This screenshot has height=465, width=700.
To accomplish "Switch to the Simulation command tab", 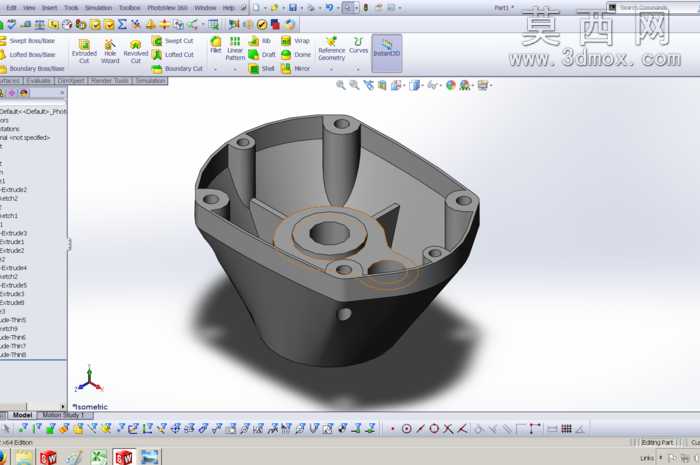I will pos(150,80).
